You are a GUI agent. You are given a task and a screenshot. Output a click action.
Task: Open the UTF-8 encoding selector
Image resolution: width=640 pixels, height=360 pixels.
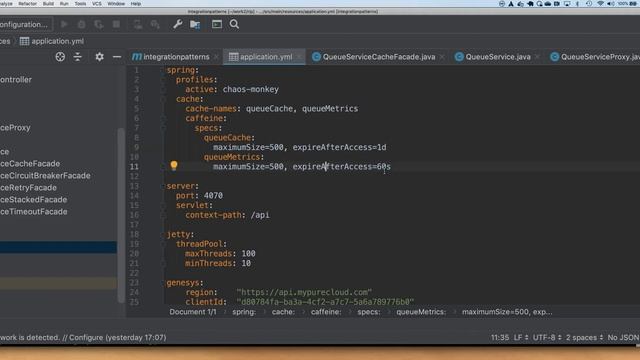click(547, 338)
